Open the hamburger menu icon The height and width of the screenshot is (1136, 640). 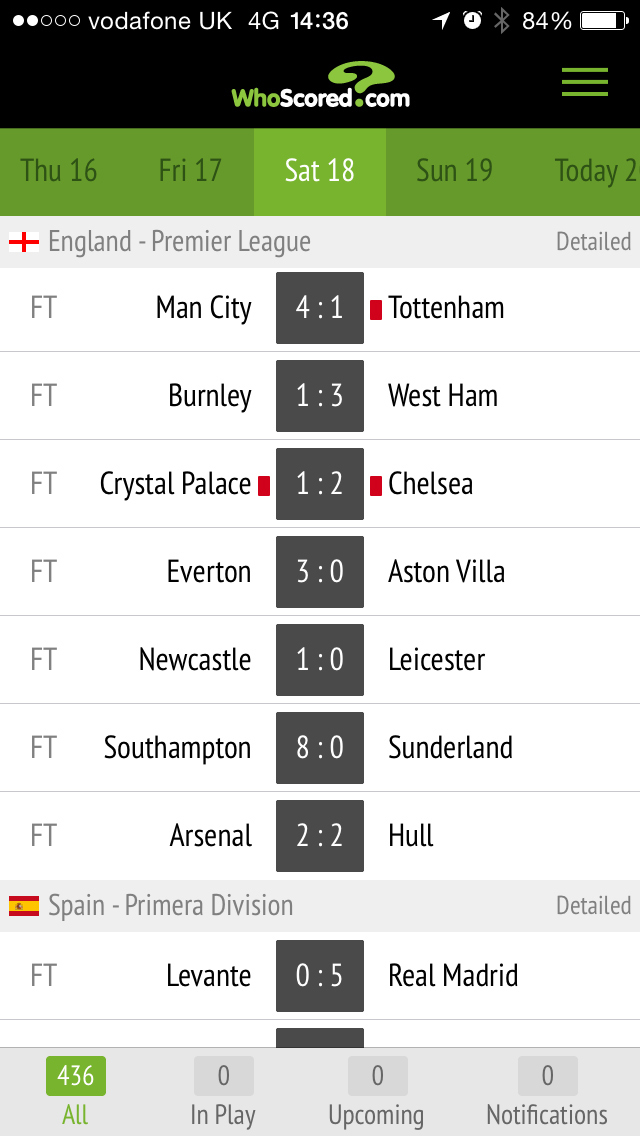[585, 82]
